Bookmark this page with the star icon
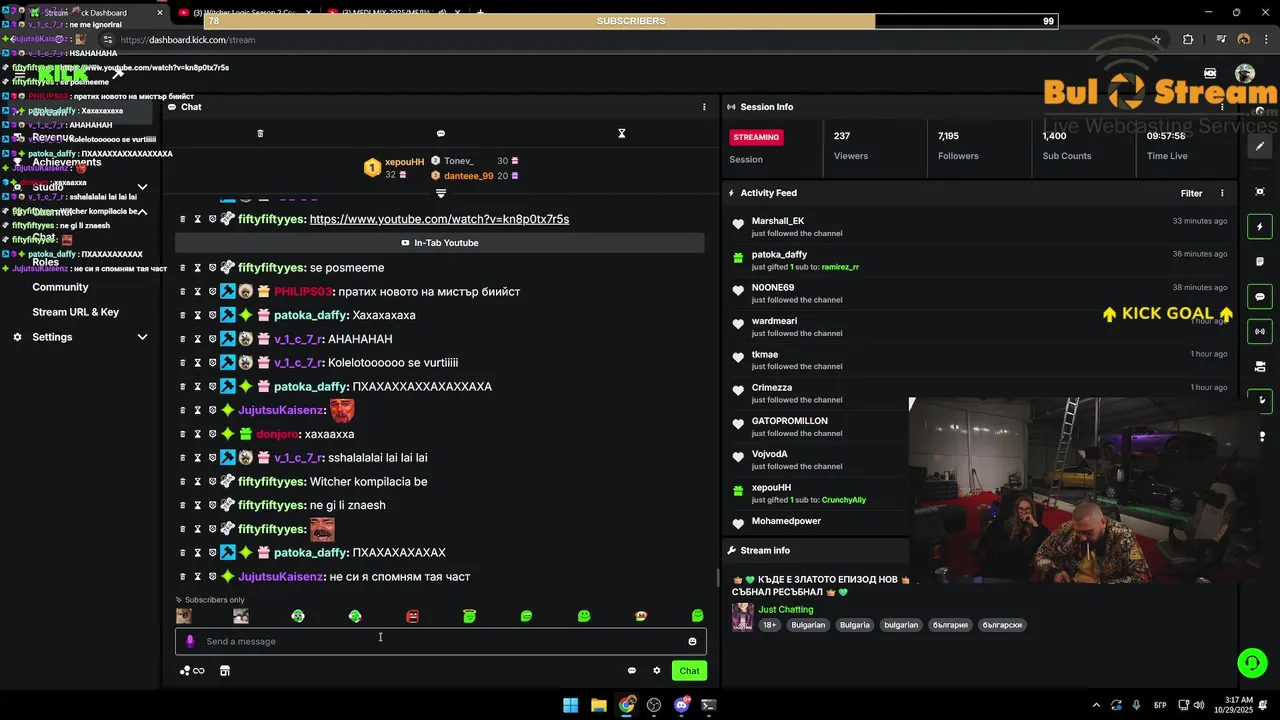This screenshot has width=1280, height=720. click(1156, 40)
